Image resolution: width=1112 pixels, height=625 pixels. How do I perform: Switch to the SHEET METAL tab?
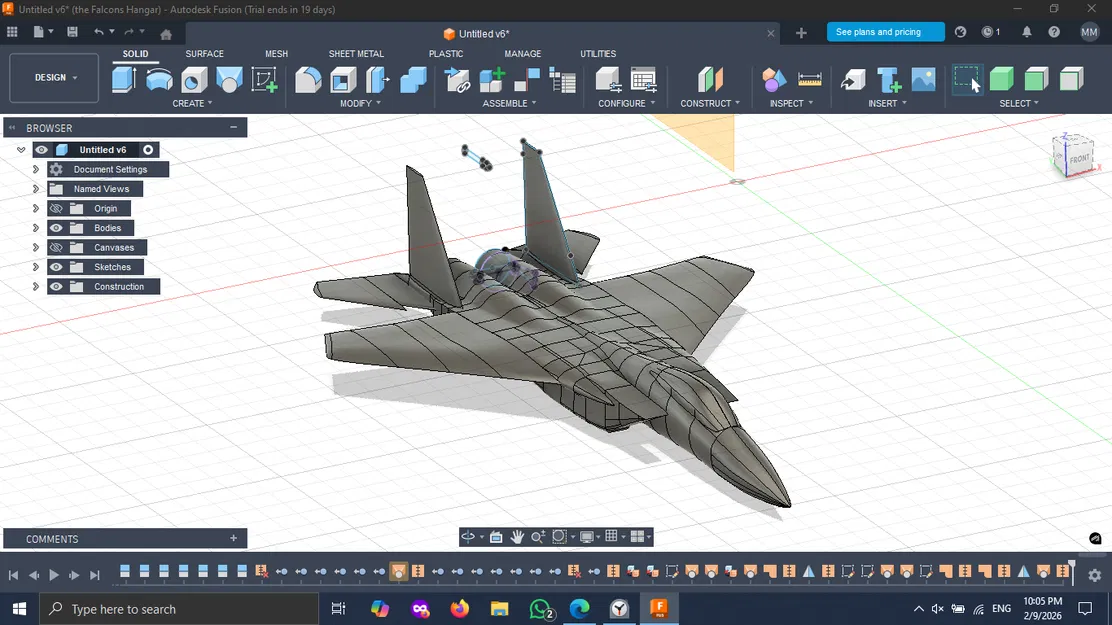(356, 54)
